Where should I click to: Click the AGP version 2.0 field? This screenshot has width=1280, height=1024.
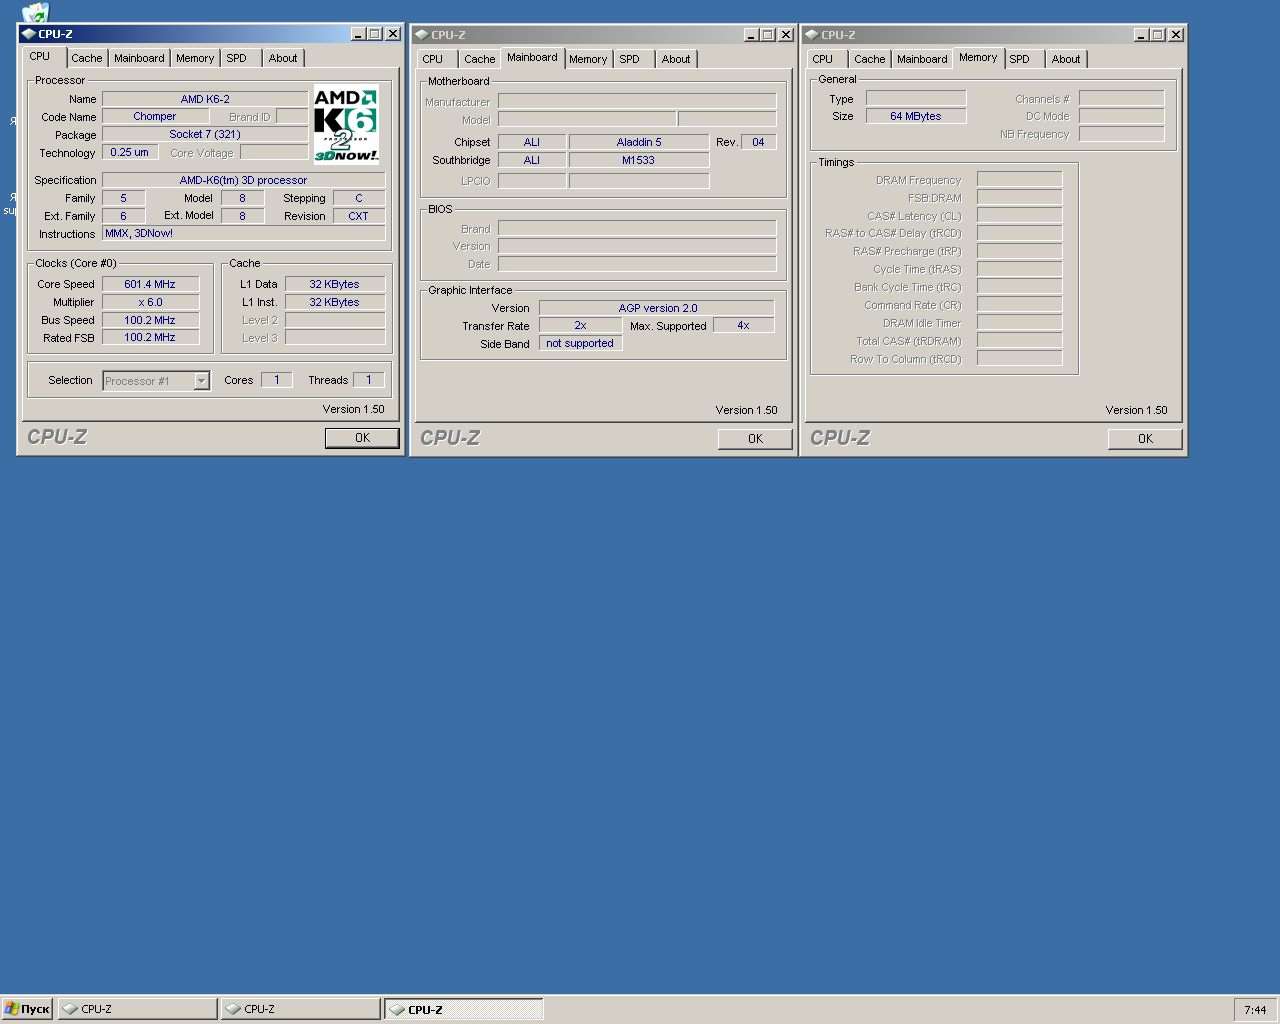pos(657,308)
